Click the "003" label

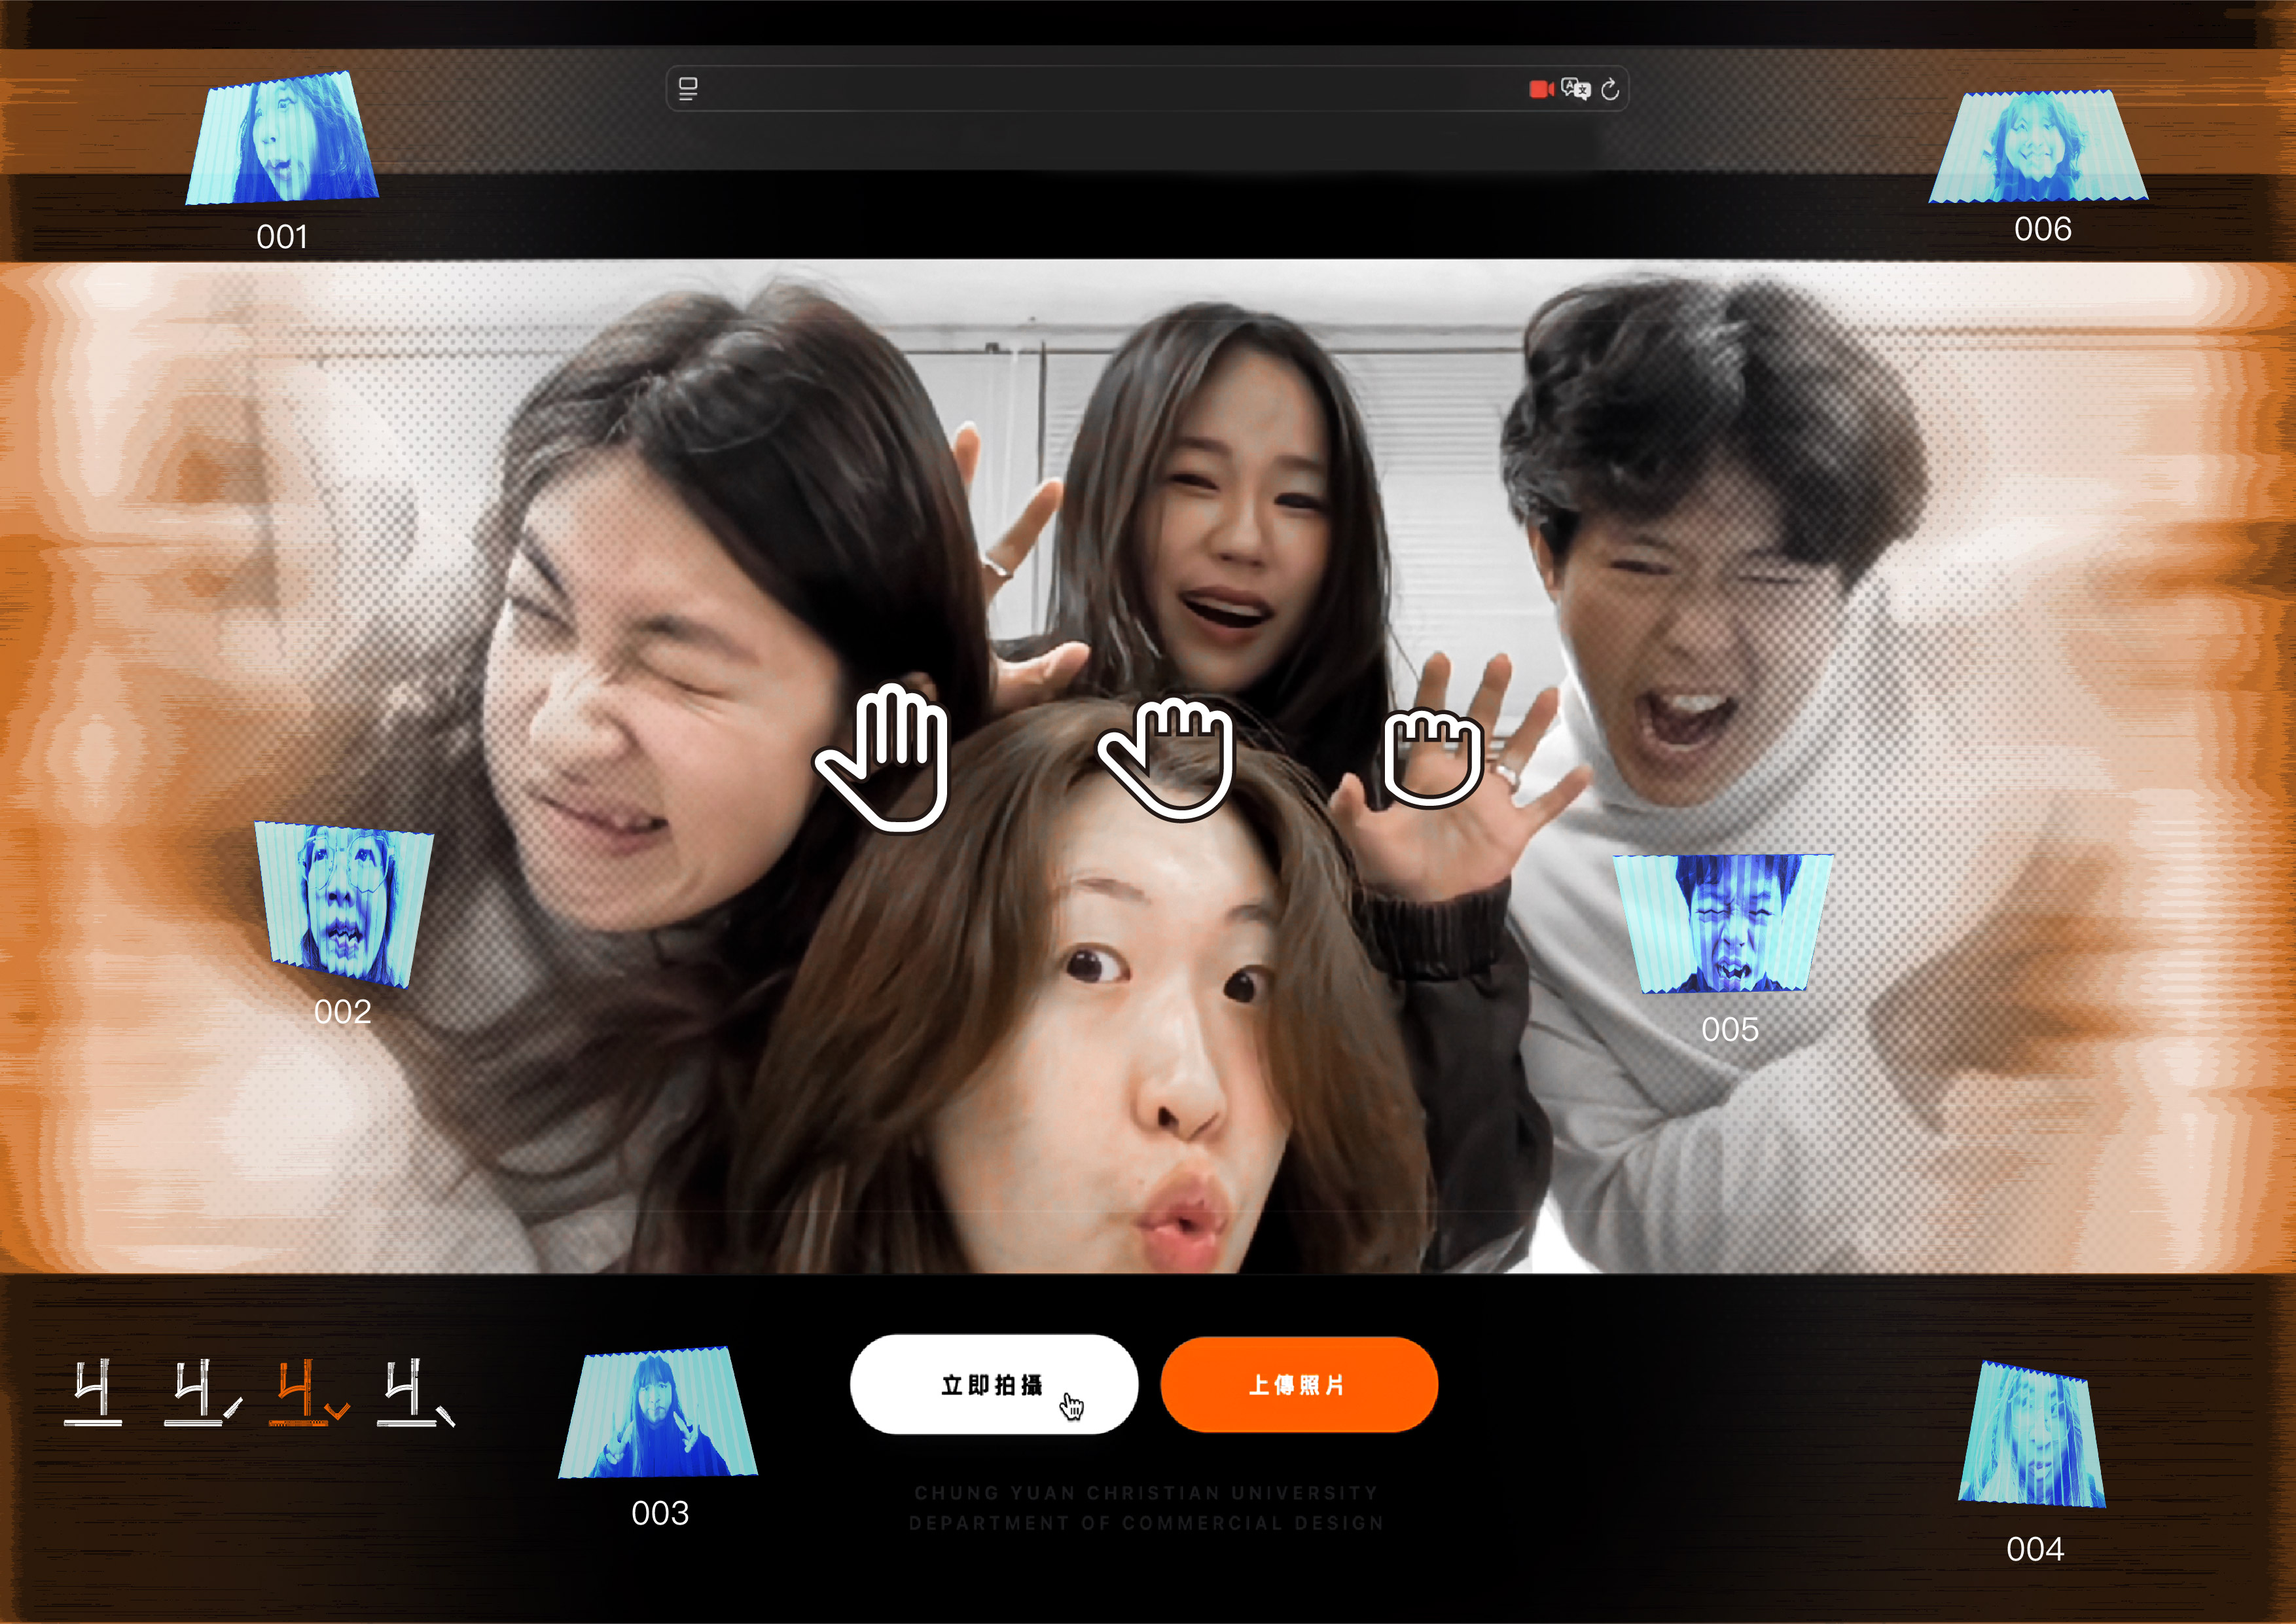click(x=660, y=1513)
